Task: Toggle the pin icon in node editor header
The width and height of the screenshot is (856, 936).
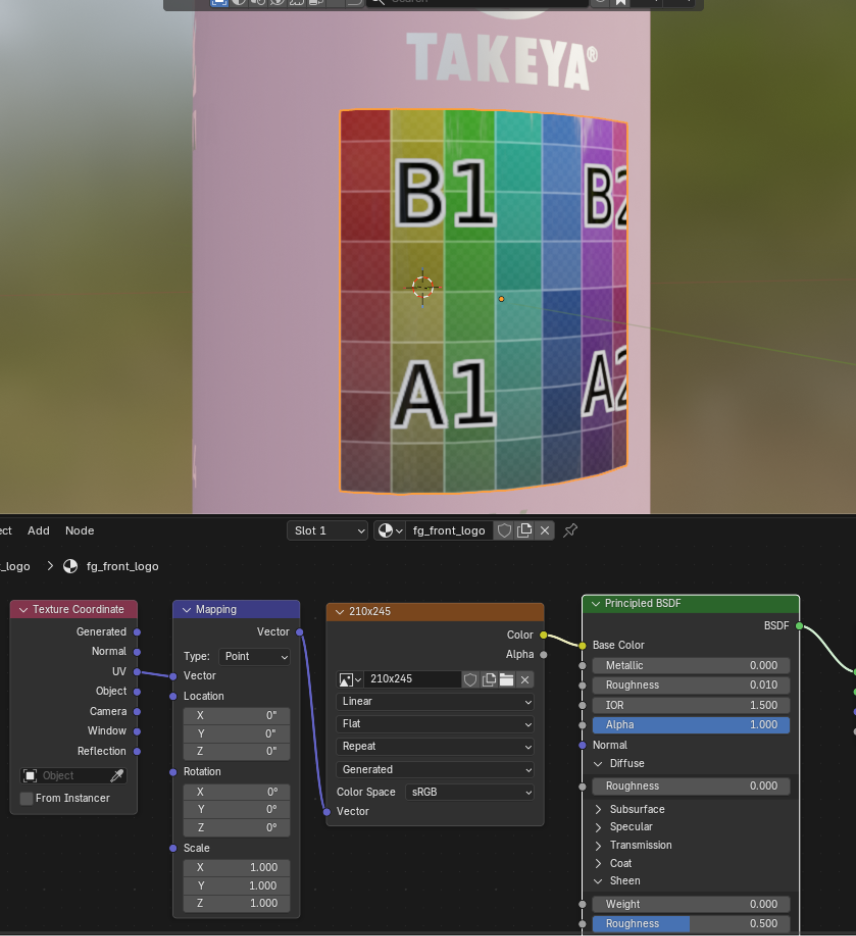Action: [570, 530]
